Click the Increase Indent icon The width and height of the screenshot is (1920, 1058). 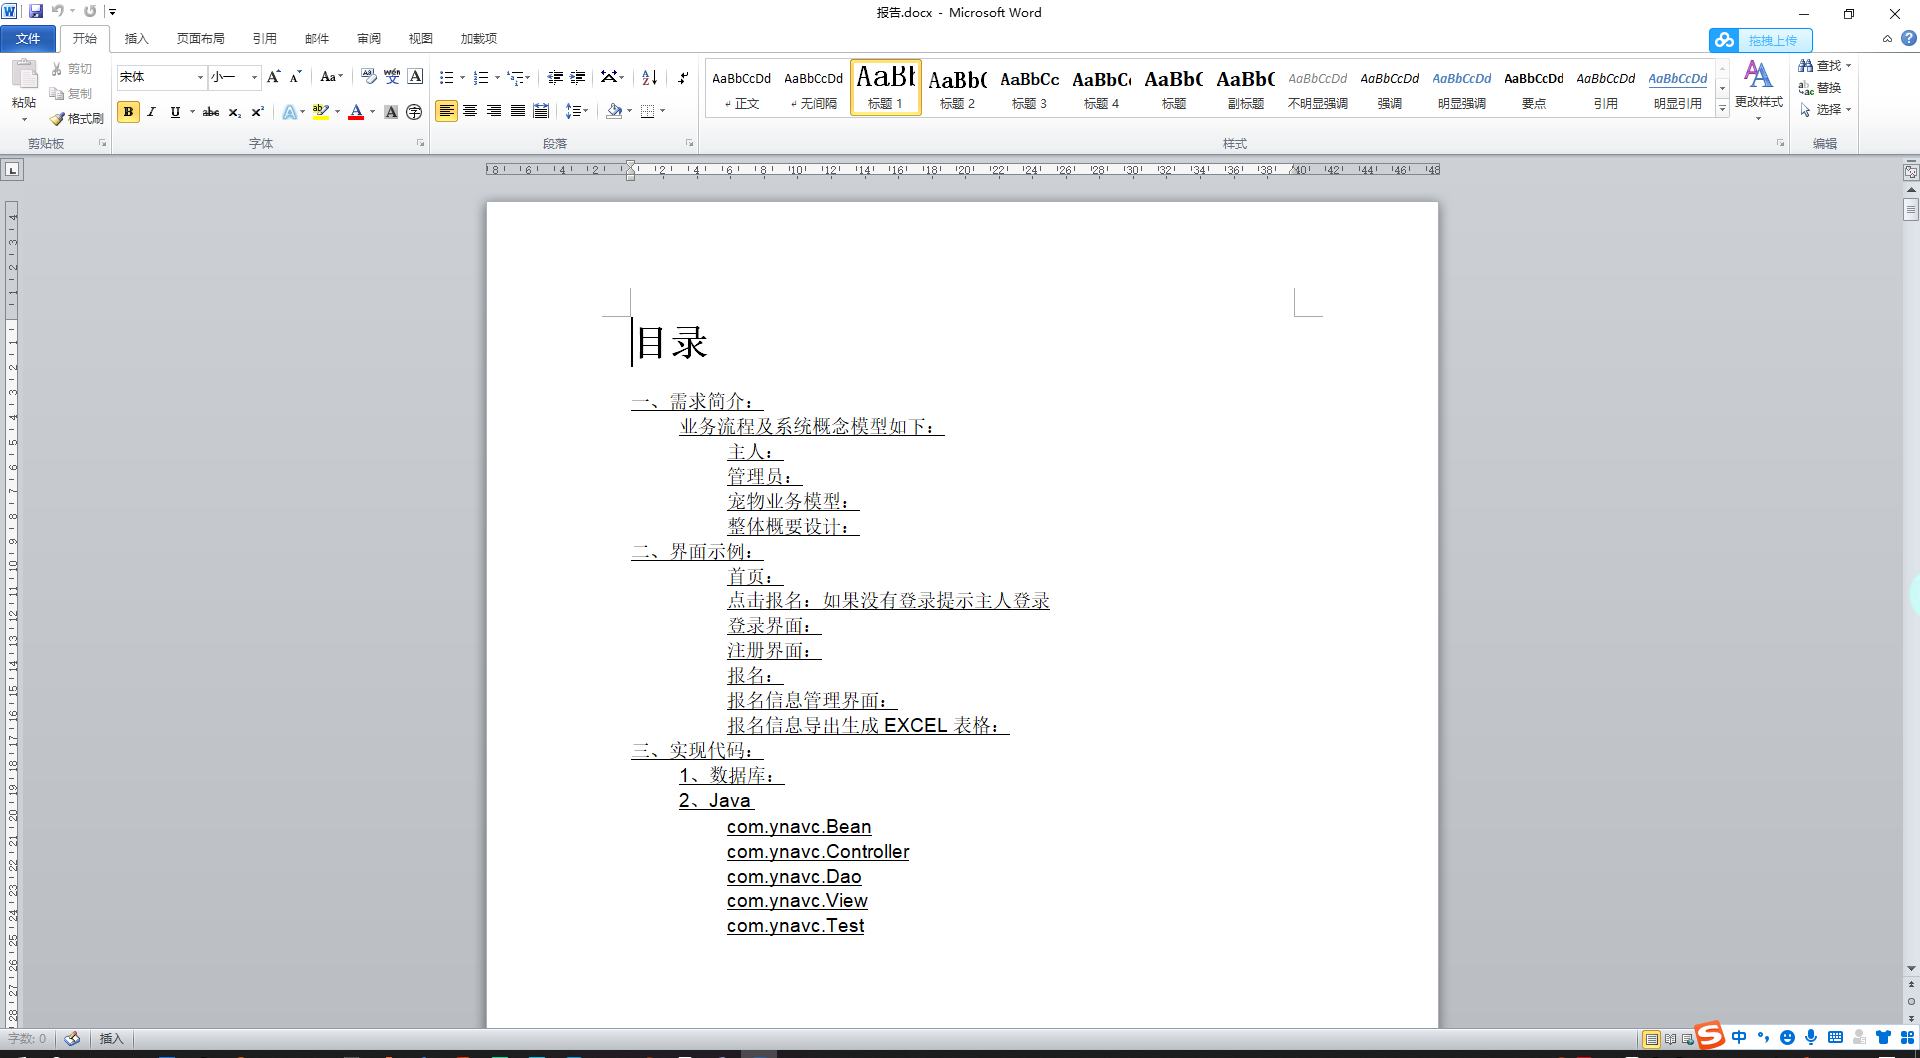coord(578,77)
